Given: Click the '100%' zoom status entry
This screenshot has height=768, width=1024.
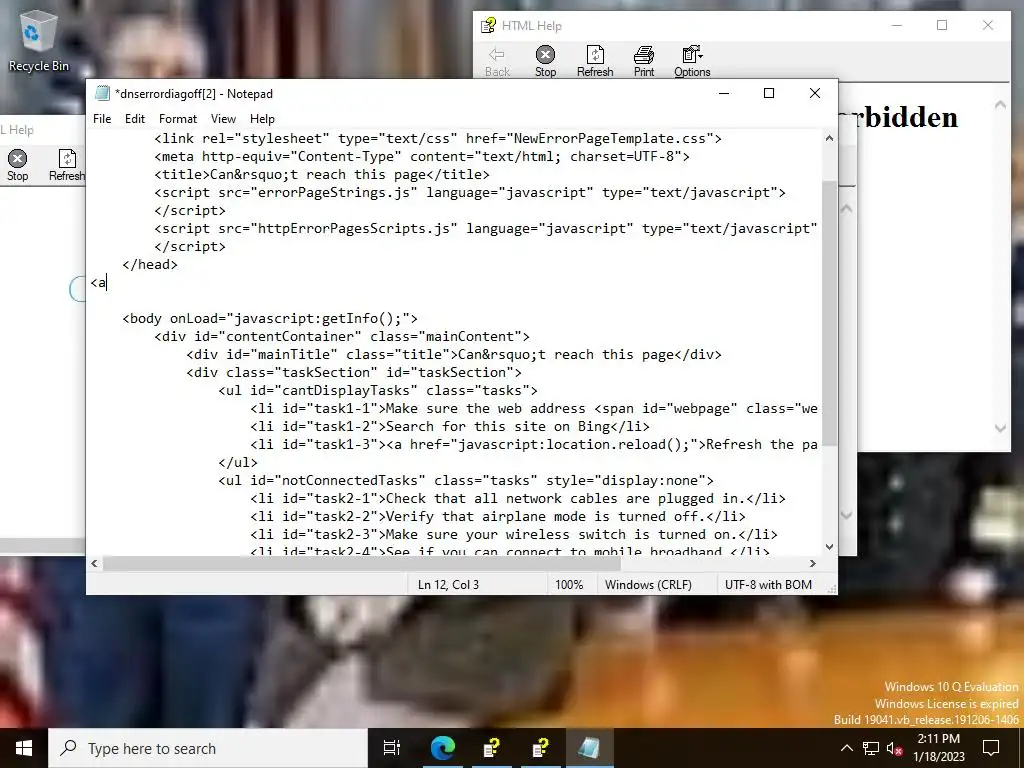Looking at the screenshot, I should tap(569, 584).
